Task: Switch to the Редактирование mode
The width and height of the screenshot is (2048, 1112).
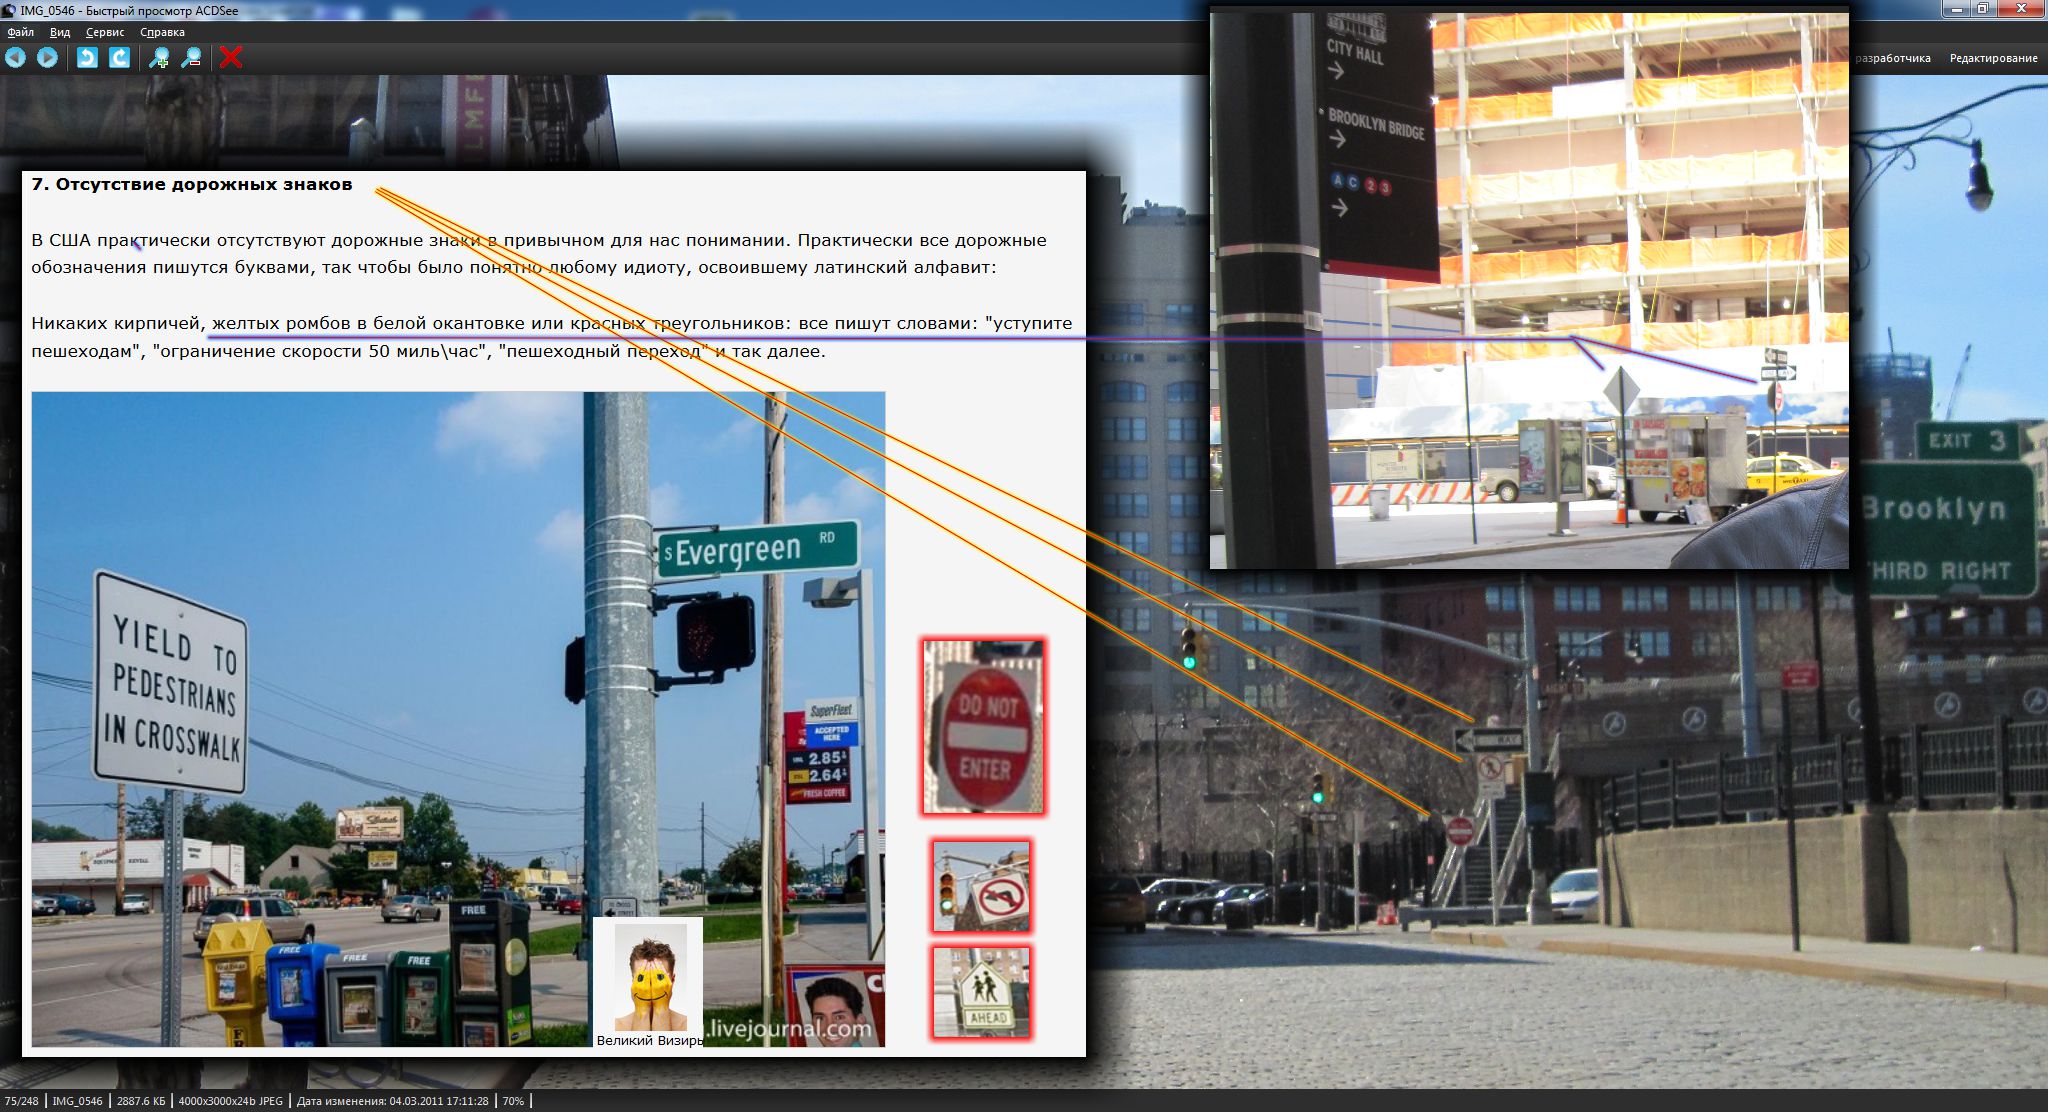Action: [1993, 58]
